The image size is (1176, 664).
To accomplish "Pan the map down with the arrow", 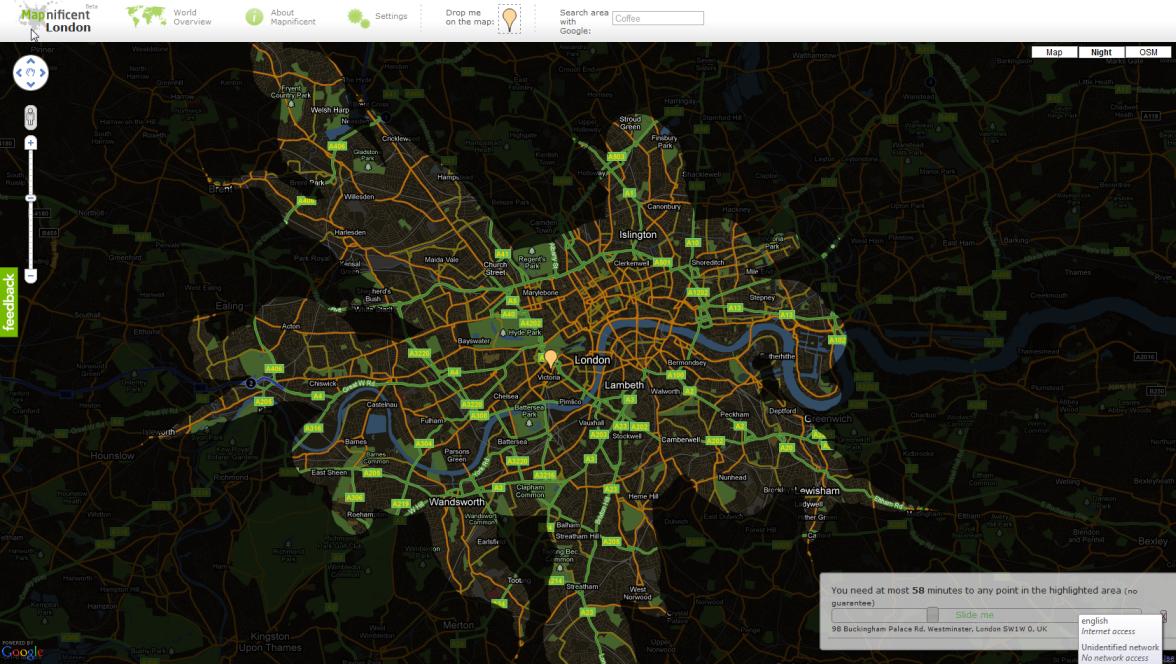I will click(x=31, y=85).
